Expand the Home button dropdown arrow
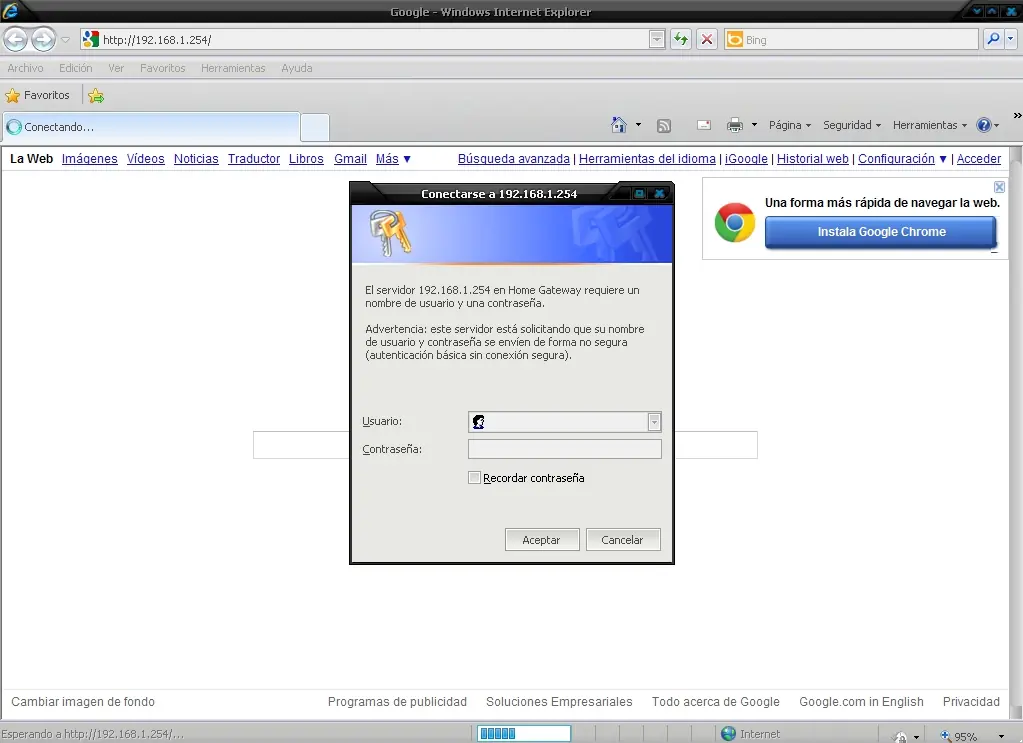The height and width of the screenshot is (743, 1023). pos(638,125)
